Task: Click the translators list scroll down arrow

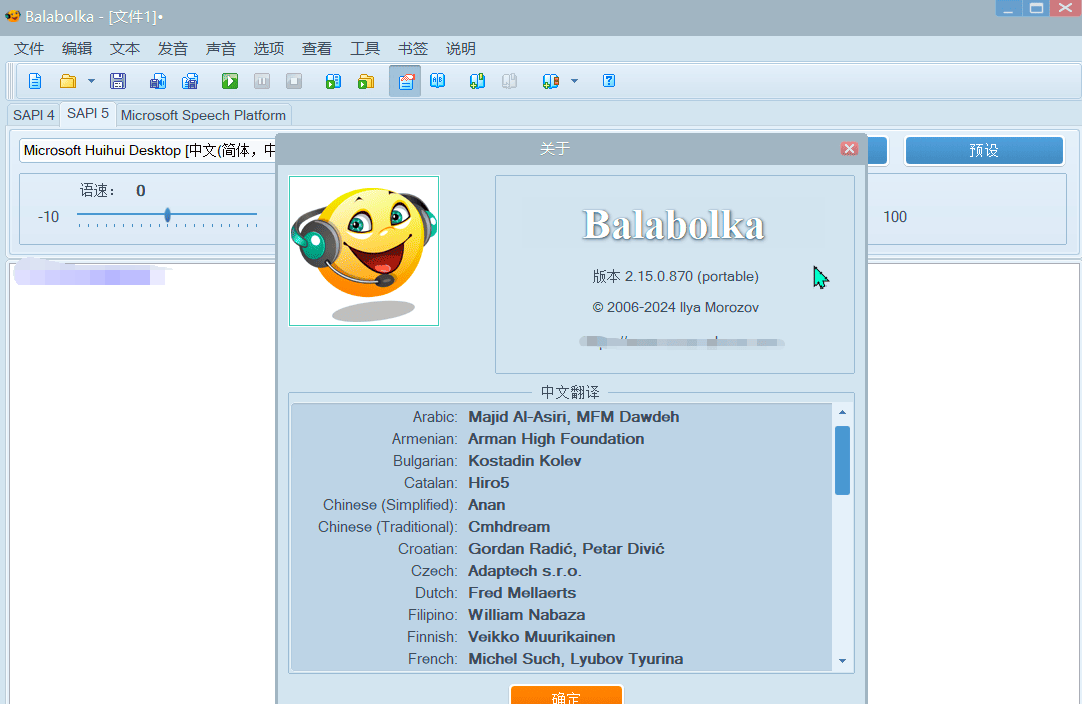Action: [842, 661]
